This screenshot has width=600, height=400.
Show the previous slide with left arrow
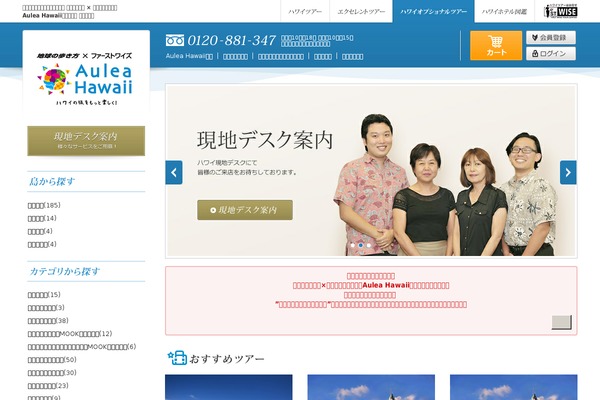pyautogui.click(x=174, y=172)
